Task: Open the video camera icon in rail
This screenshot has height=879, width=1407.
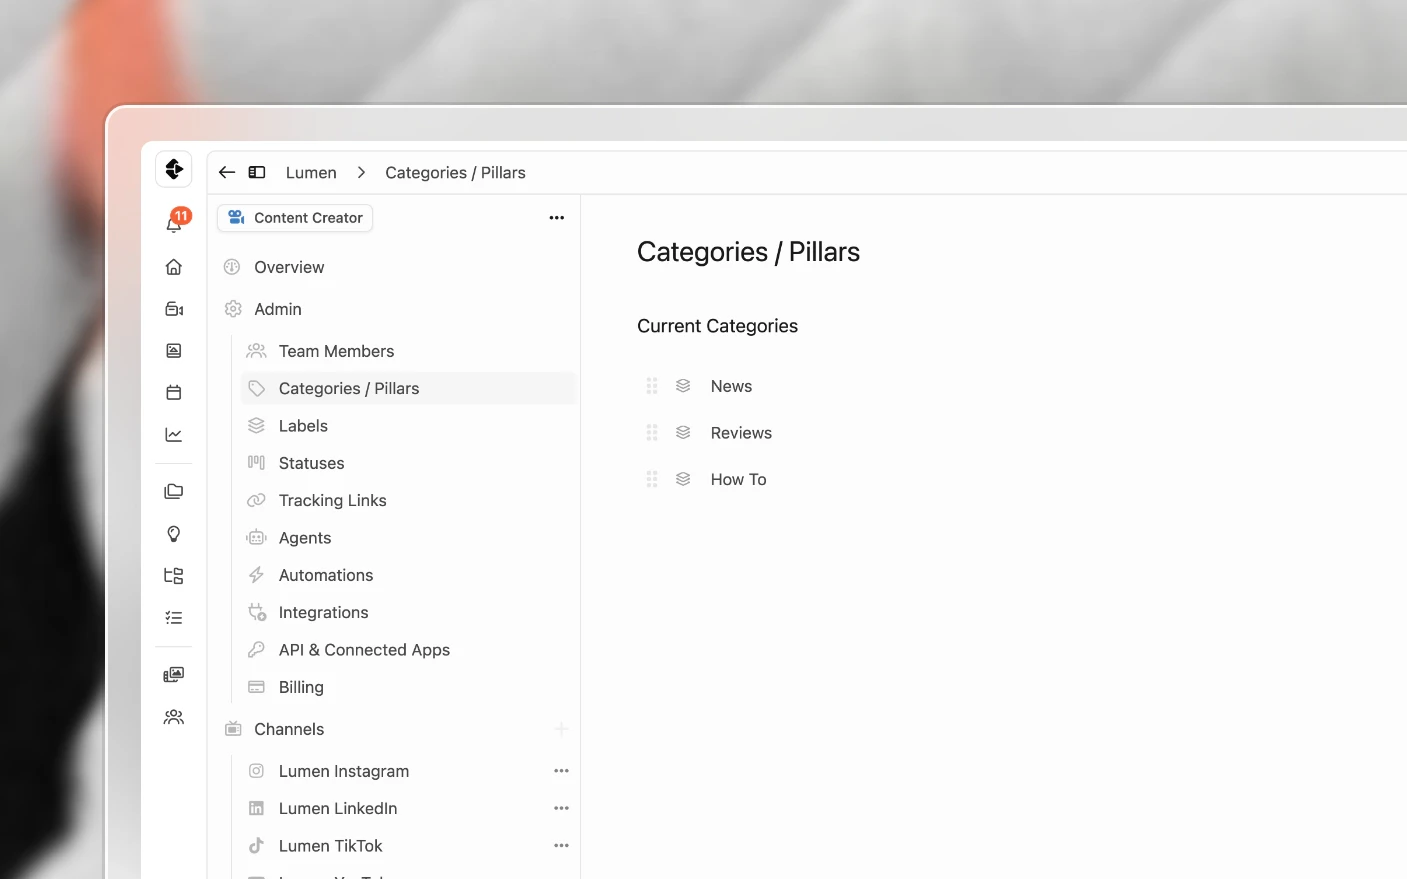Action: pos(174,309)
